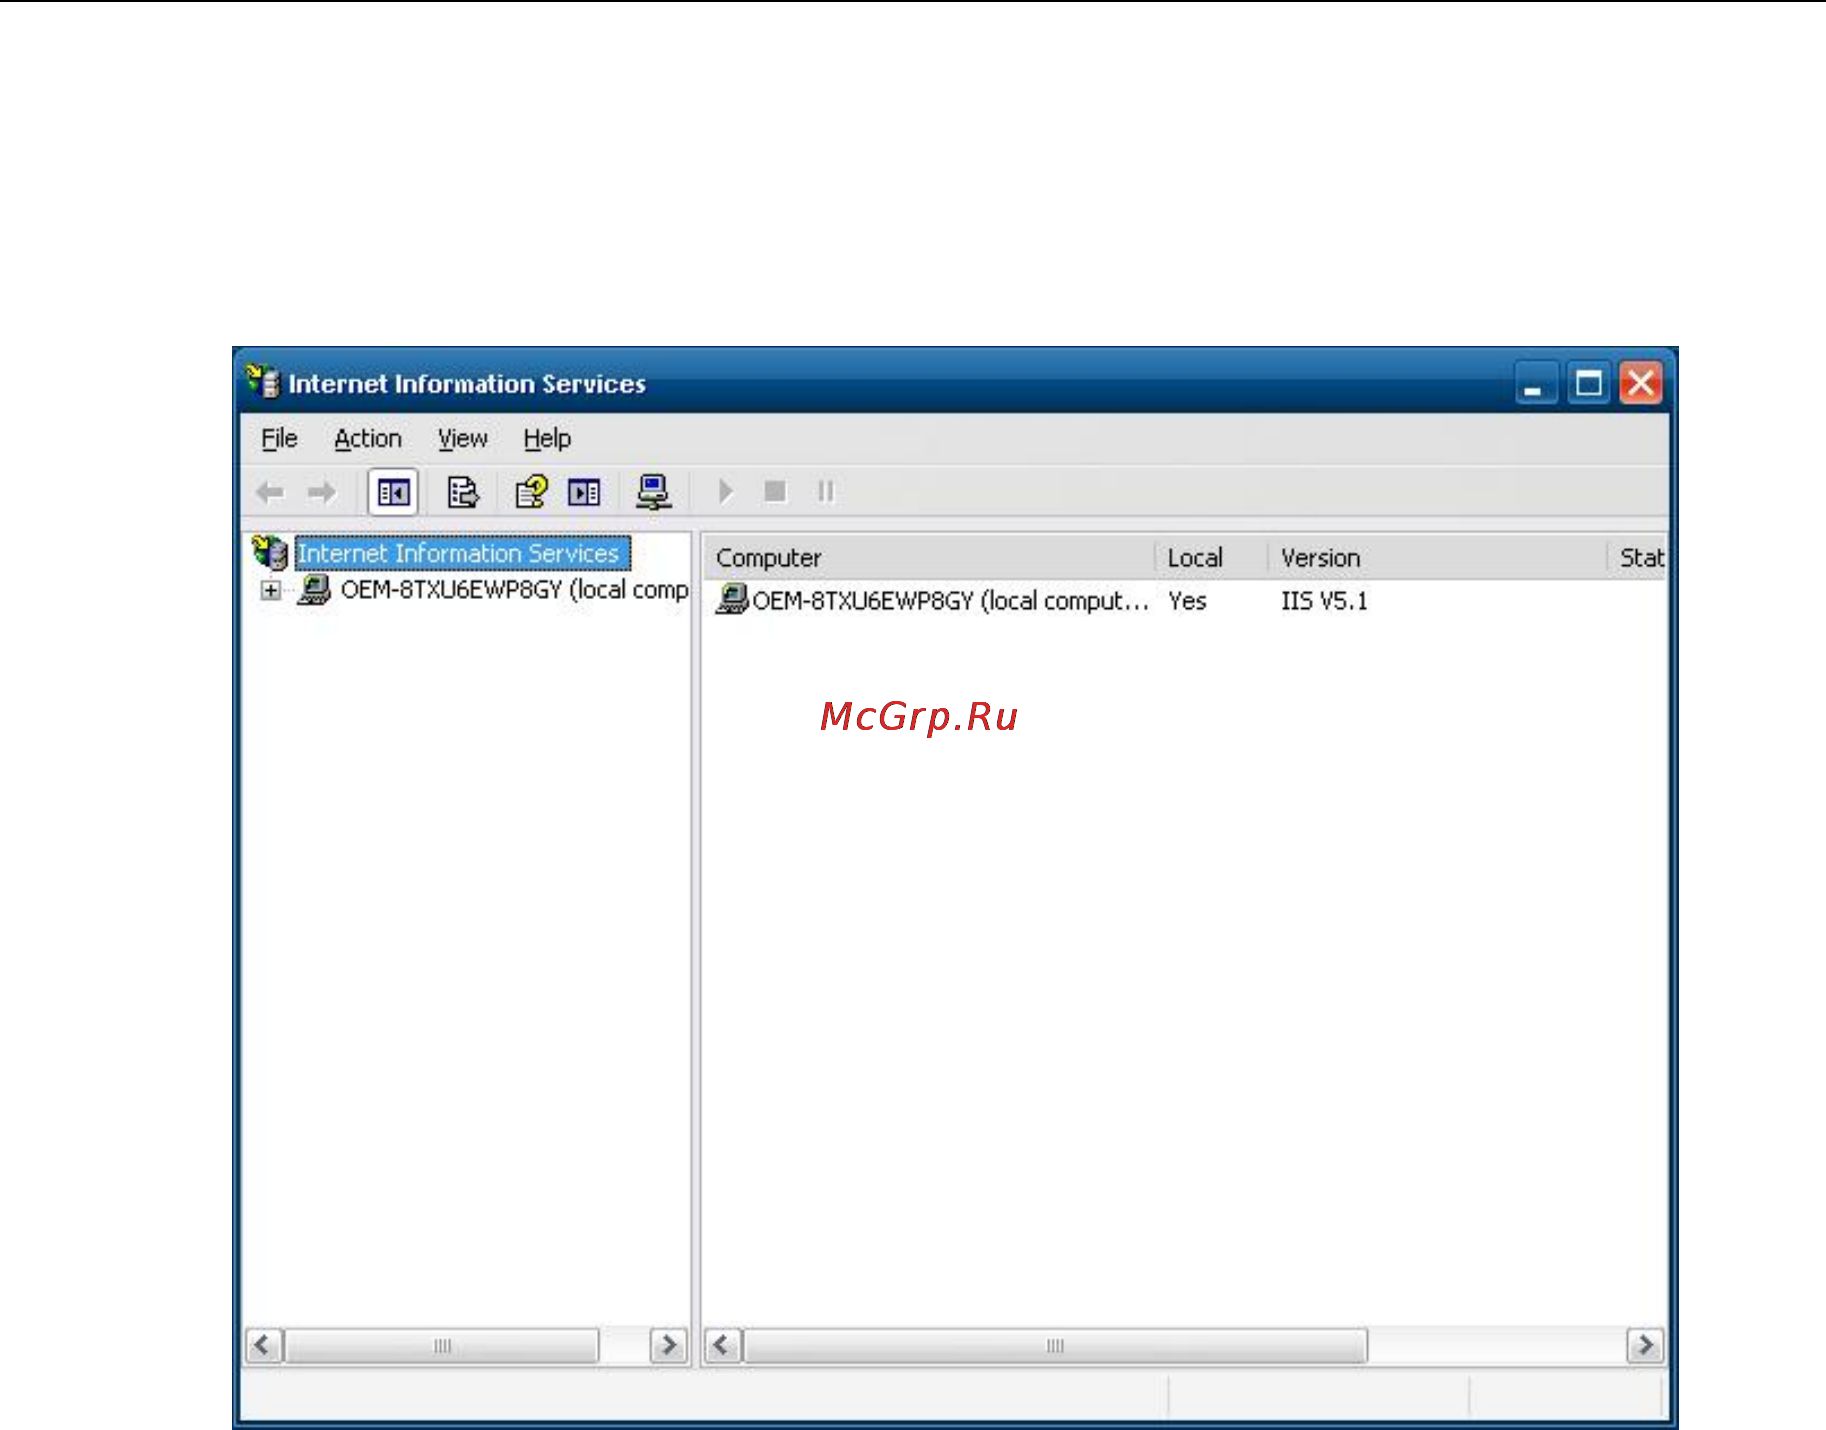
Task: Click right arrow of list pane scrollbar
Action: (1645, 1345)
